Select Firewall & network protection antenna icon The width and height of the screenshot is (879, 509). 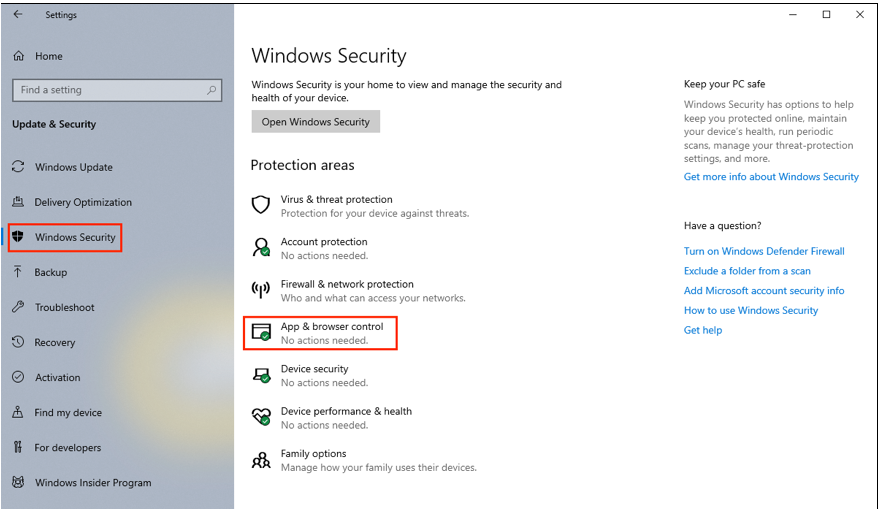tap(261, 290)
